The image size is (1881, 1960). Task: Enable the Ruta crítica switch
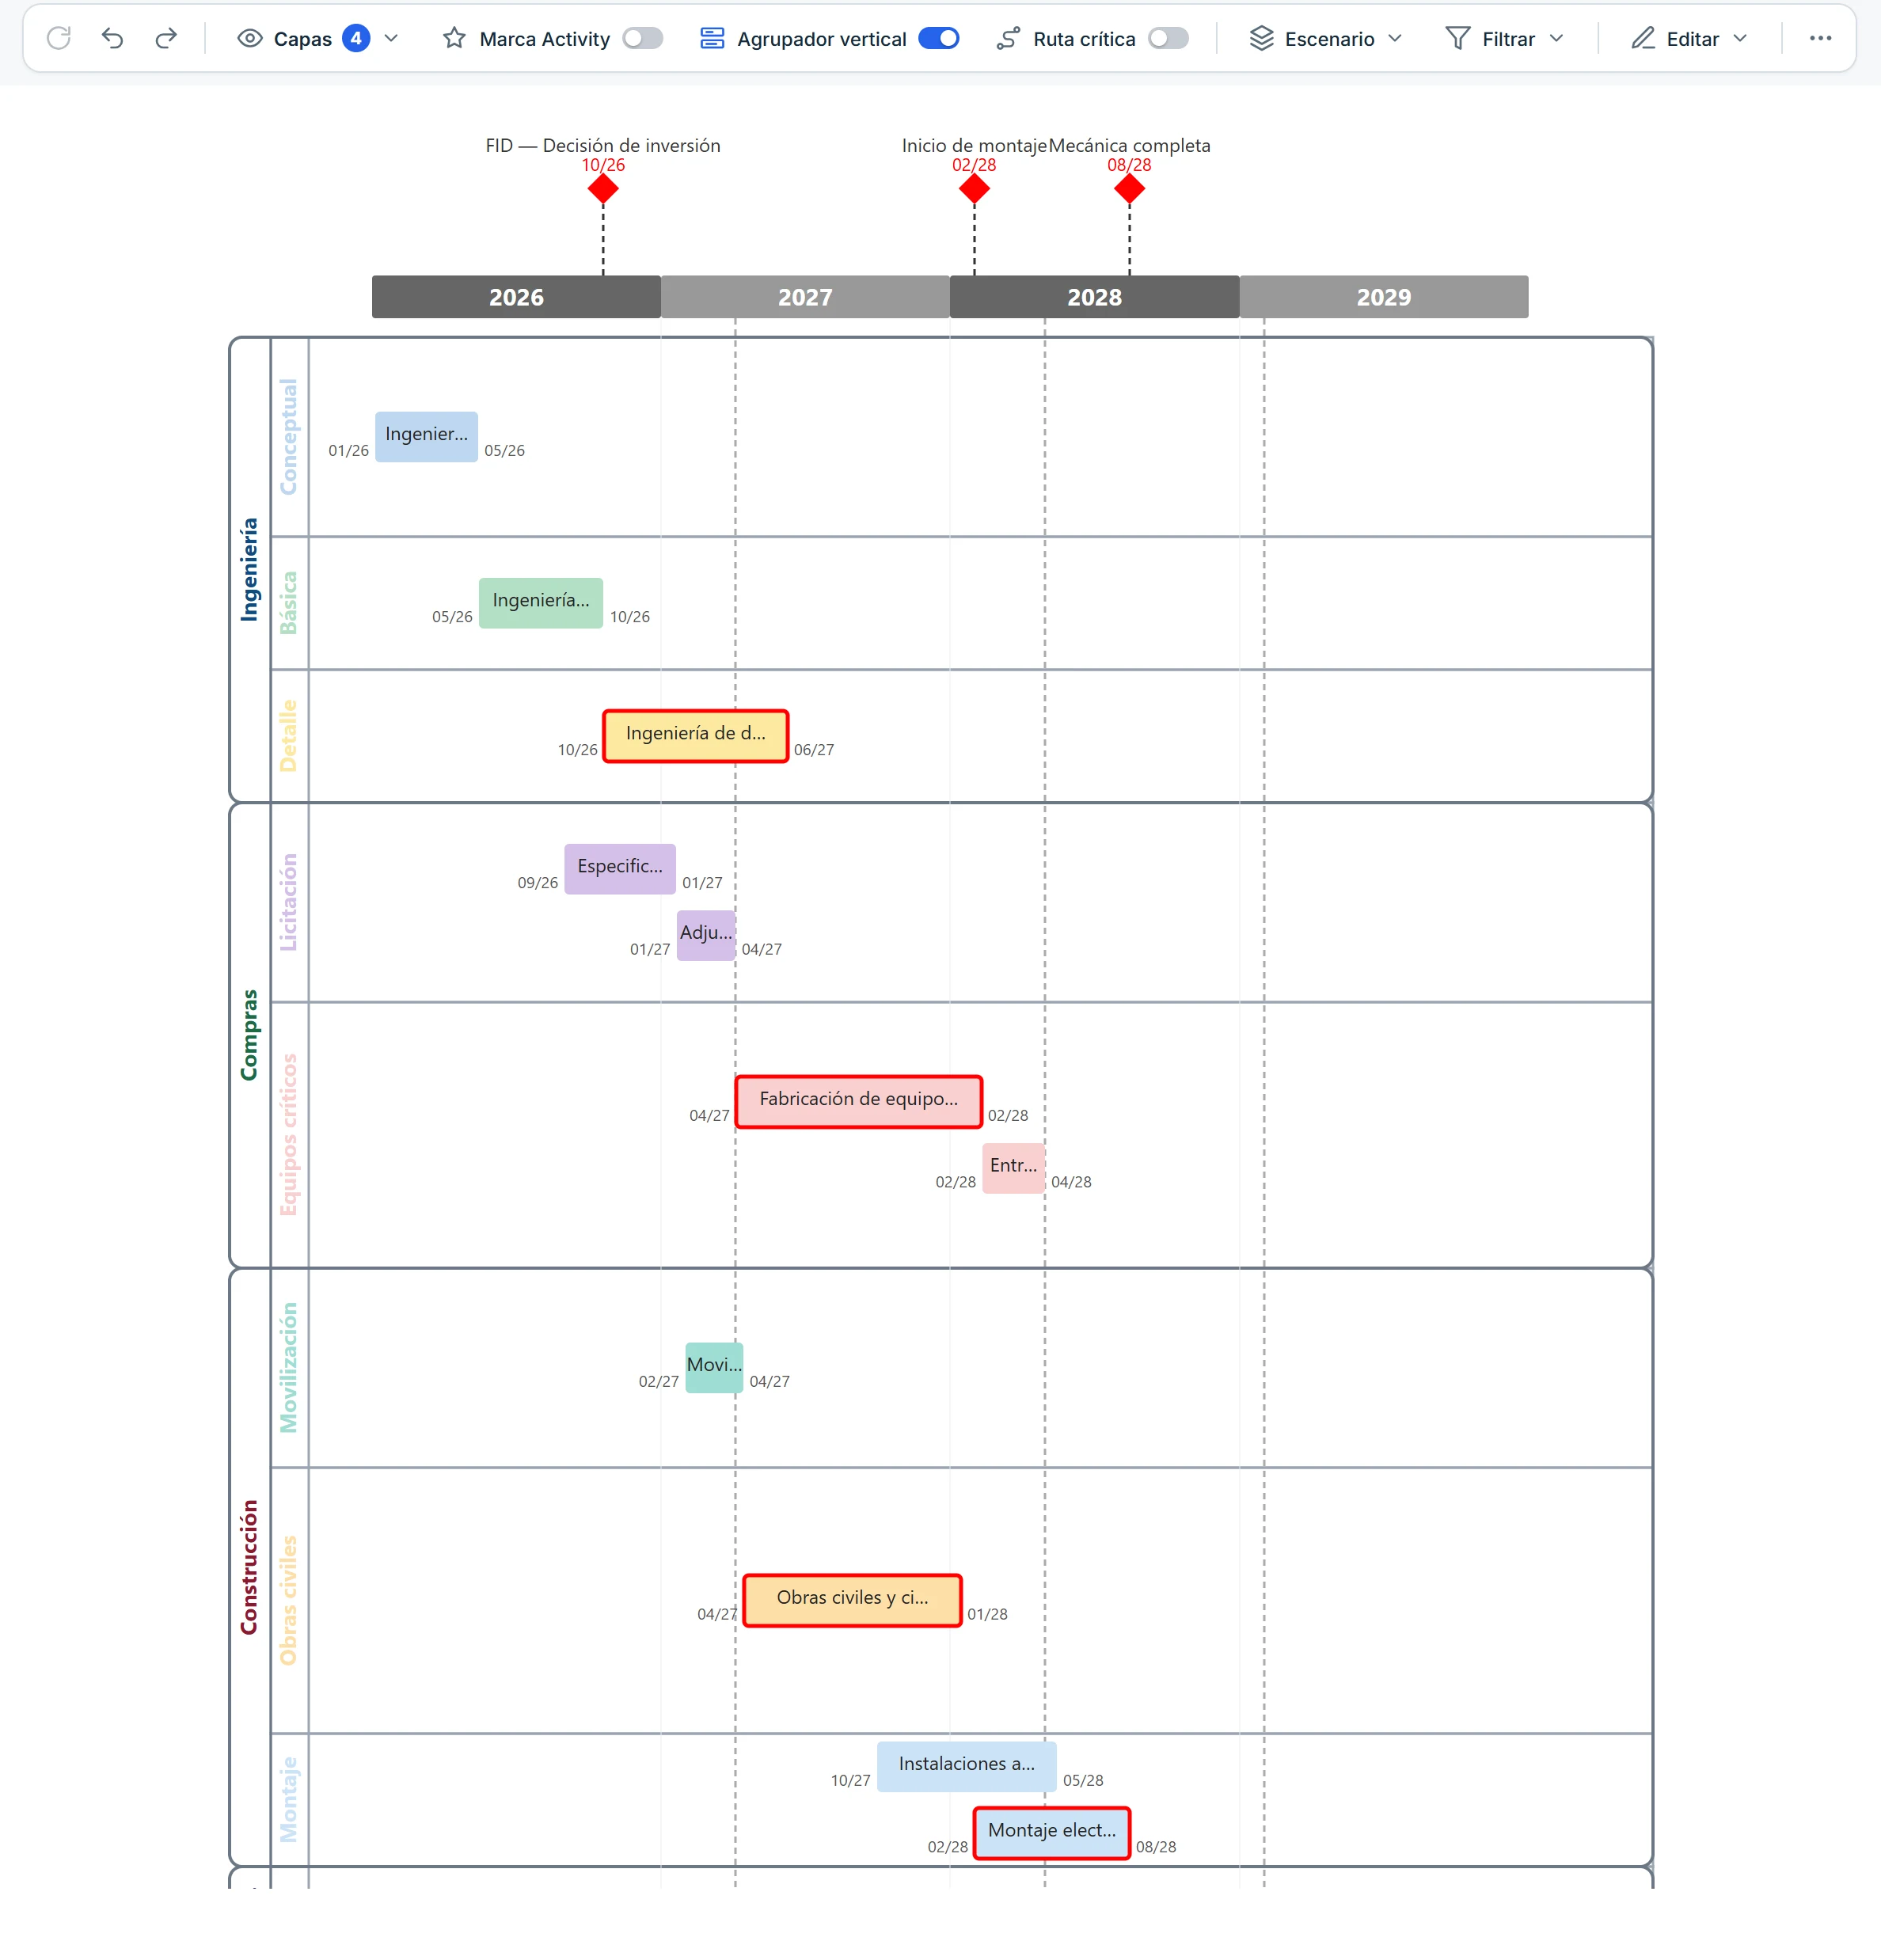1168,38
